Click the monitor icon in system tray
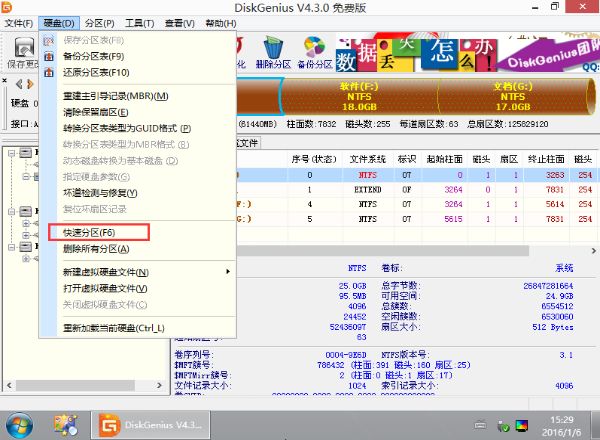 pos(522,425)
